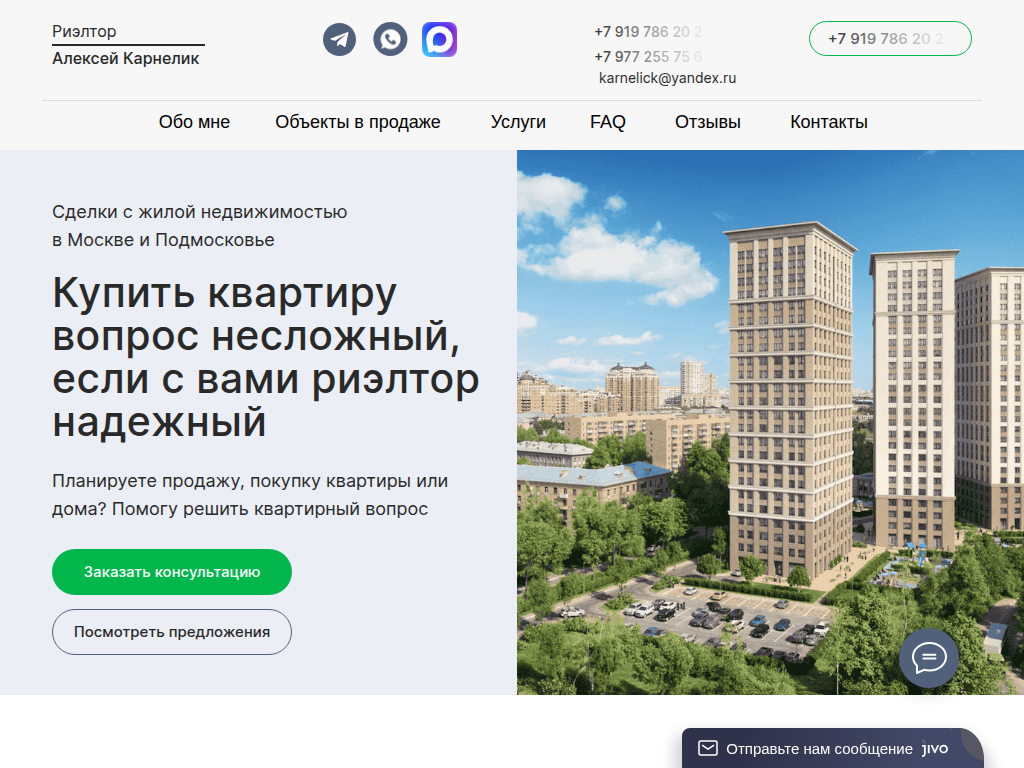Screen dimensions: 1024x768
Task: Go to the 'Услуги' menu item
Action: 517,122
